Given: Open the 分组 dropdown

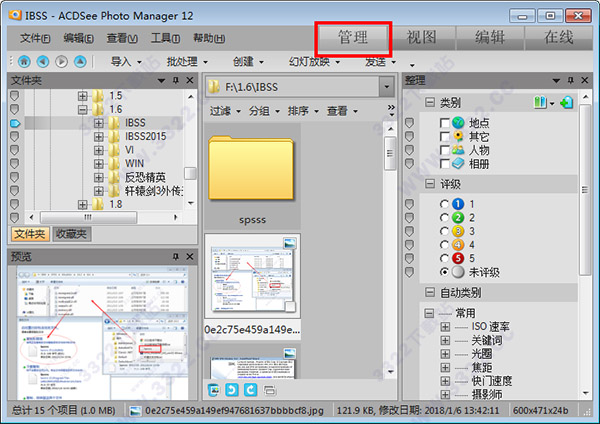Looking at the screenshot, I should pos(264,111).
